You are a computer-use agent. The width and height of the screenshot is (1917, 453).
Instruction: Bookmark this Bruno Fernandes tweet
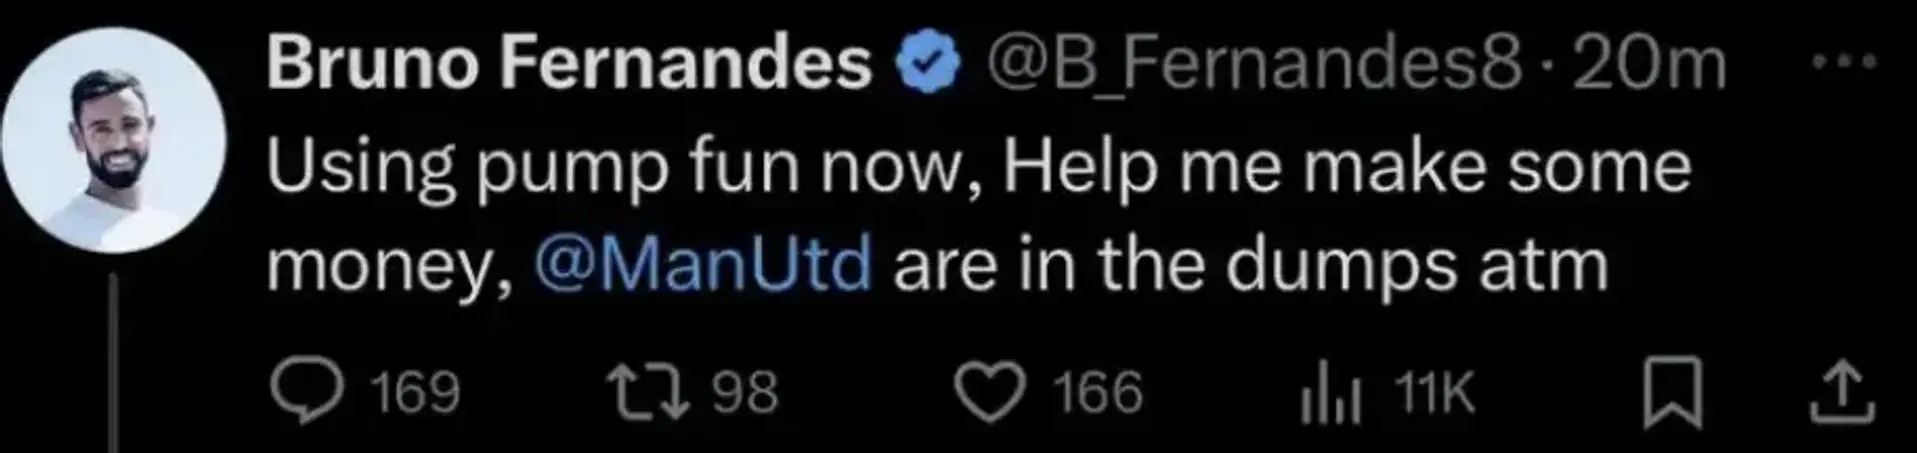coord(1673,391)
